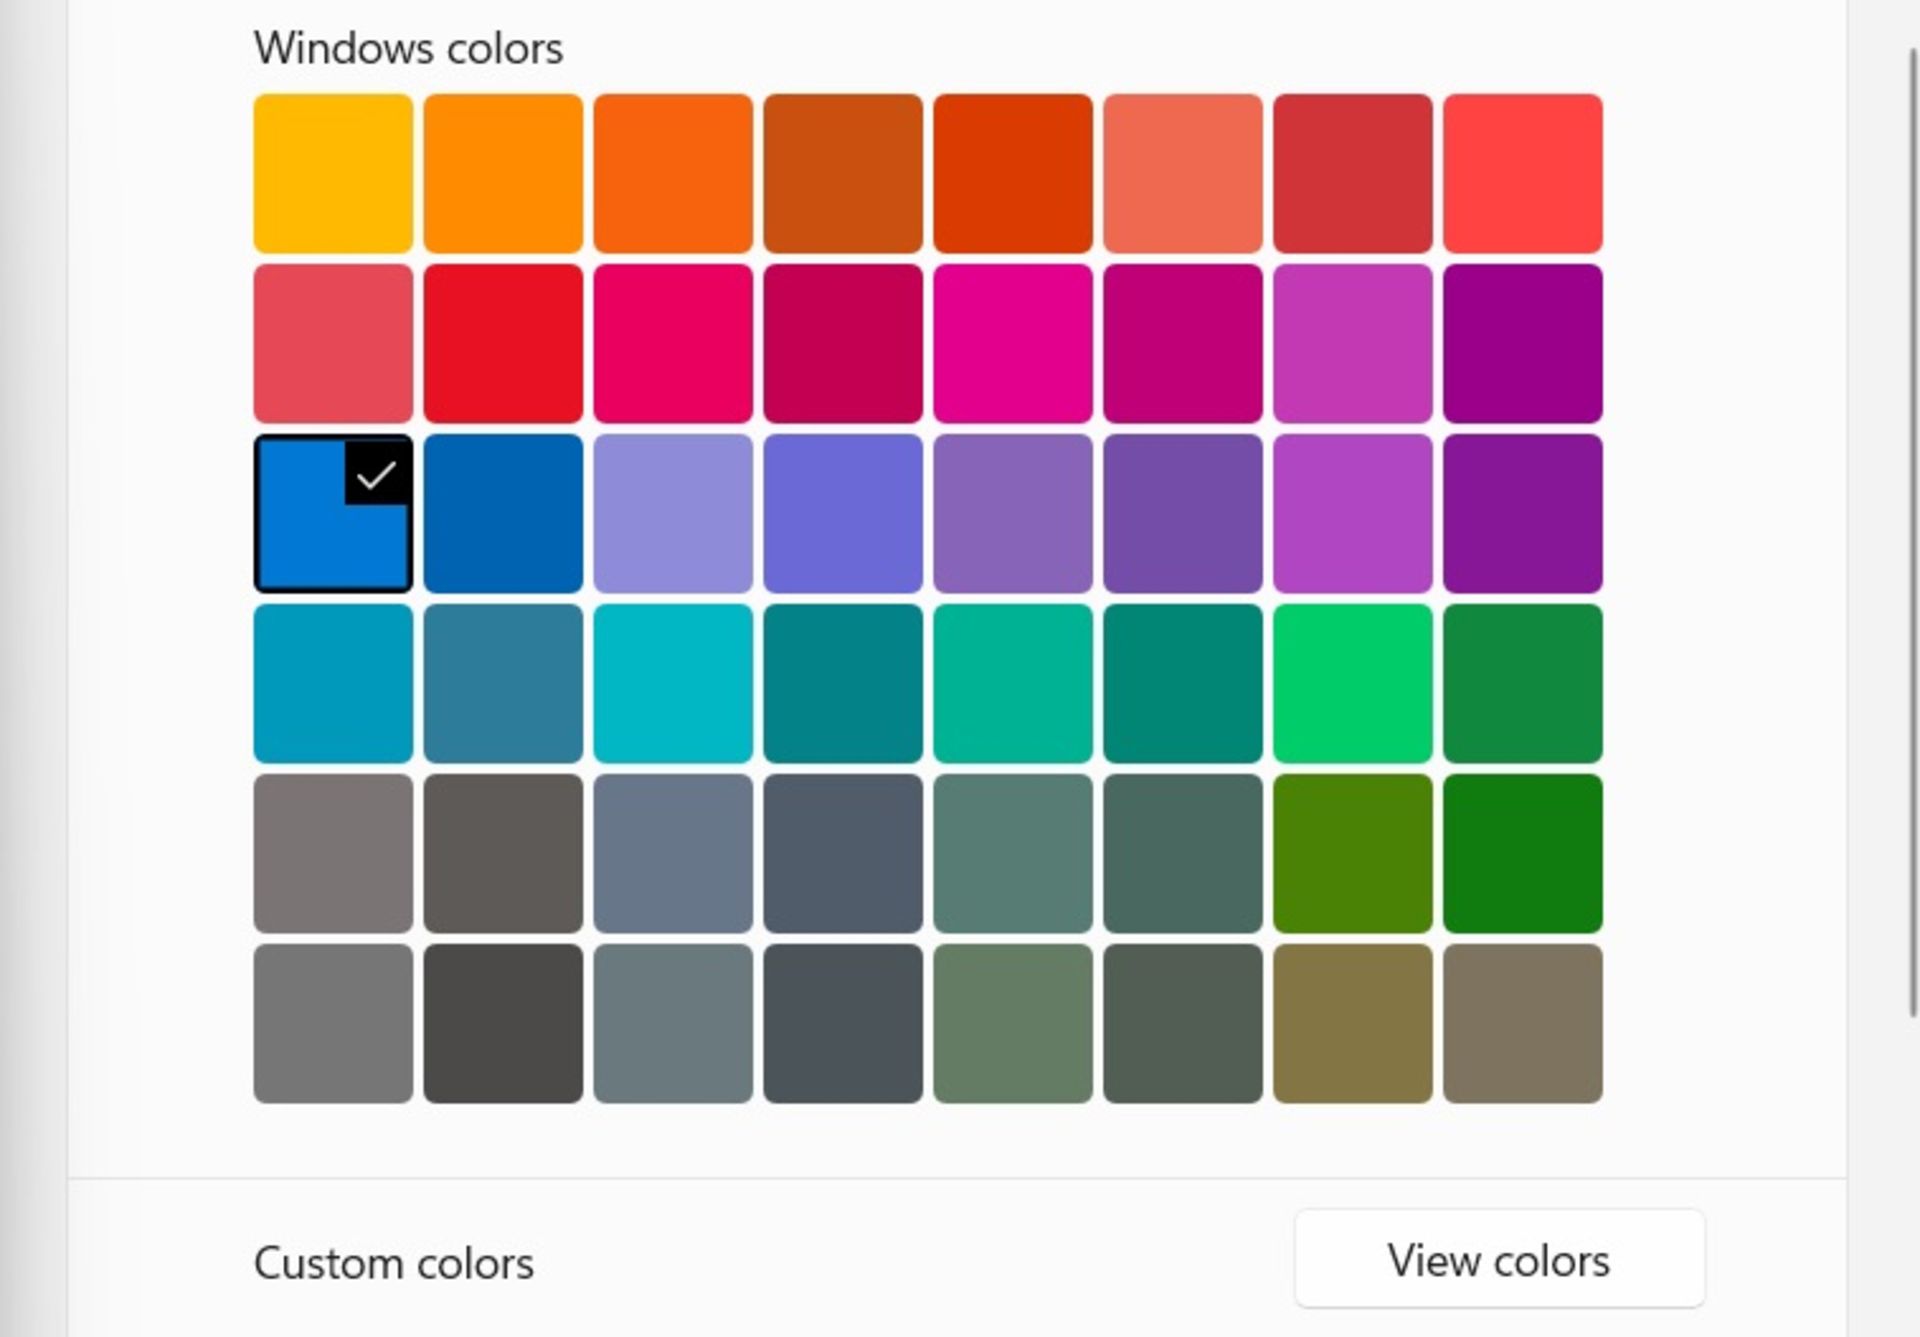This screenshot has width=1920, height=1337.
Task: Select the sage green swatch in bottom row
Action: coord(1013,1023)
